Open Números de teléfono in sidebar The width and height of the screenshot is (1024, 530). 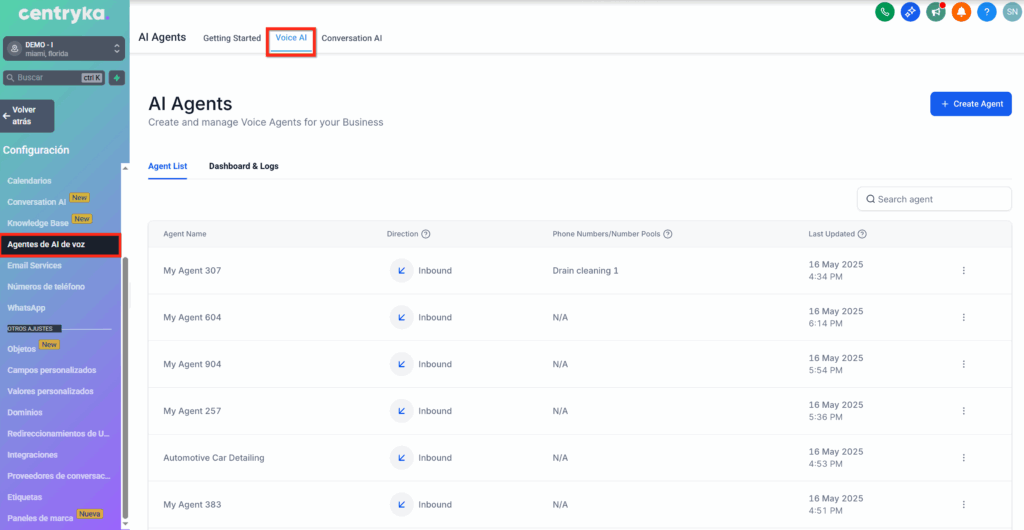[x=46, y=287]
